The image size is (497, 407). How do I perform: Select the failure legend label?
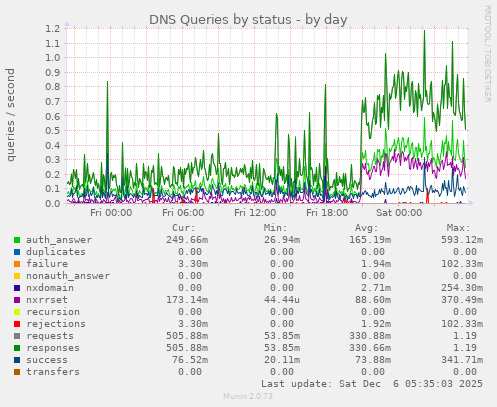[47, 264]
